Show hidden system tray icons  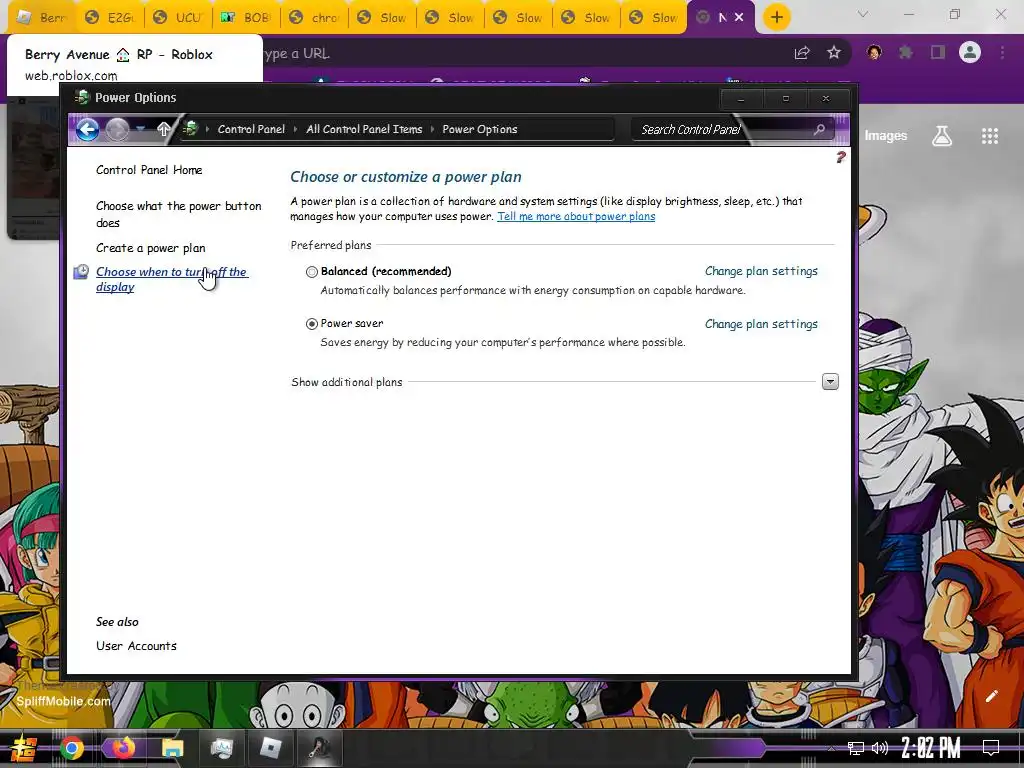click(831, 748)
